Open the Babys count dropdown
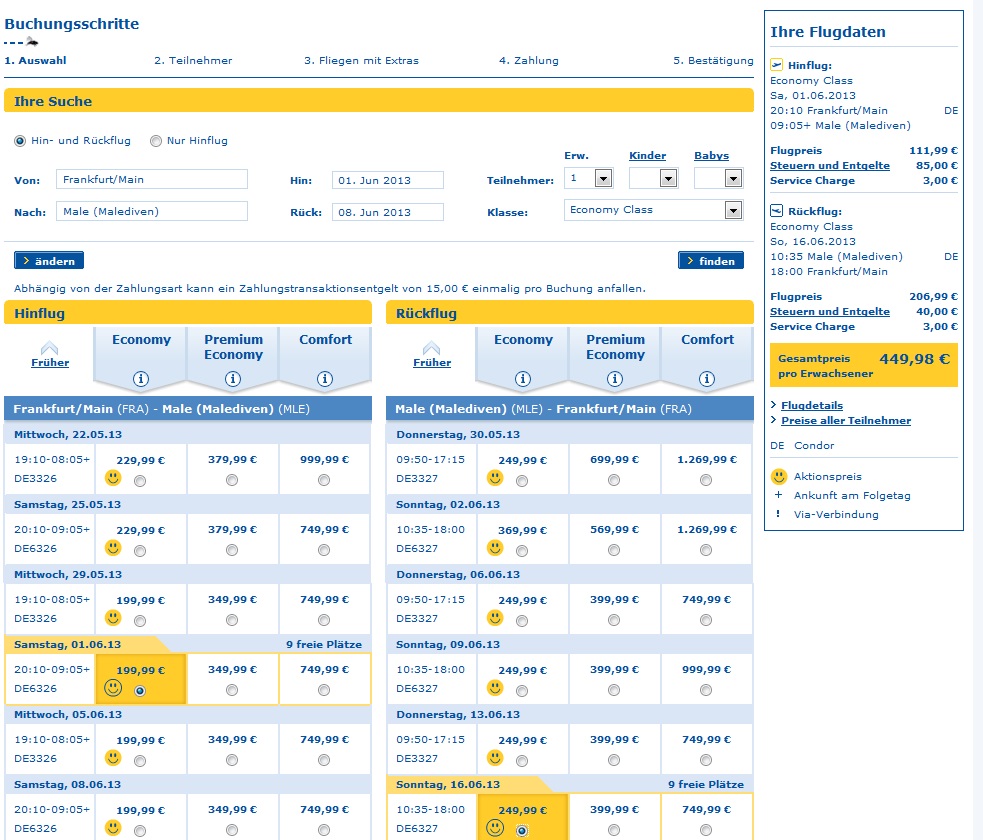Viewport: 983px width, 840px height. point(733,179)
